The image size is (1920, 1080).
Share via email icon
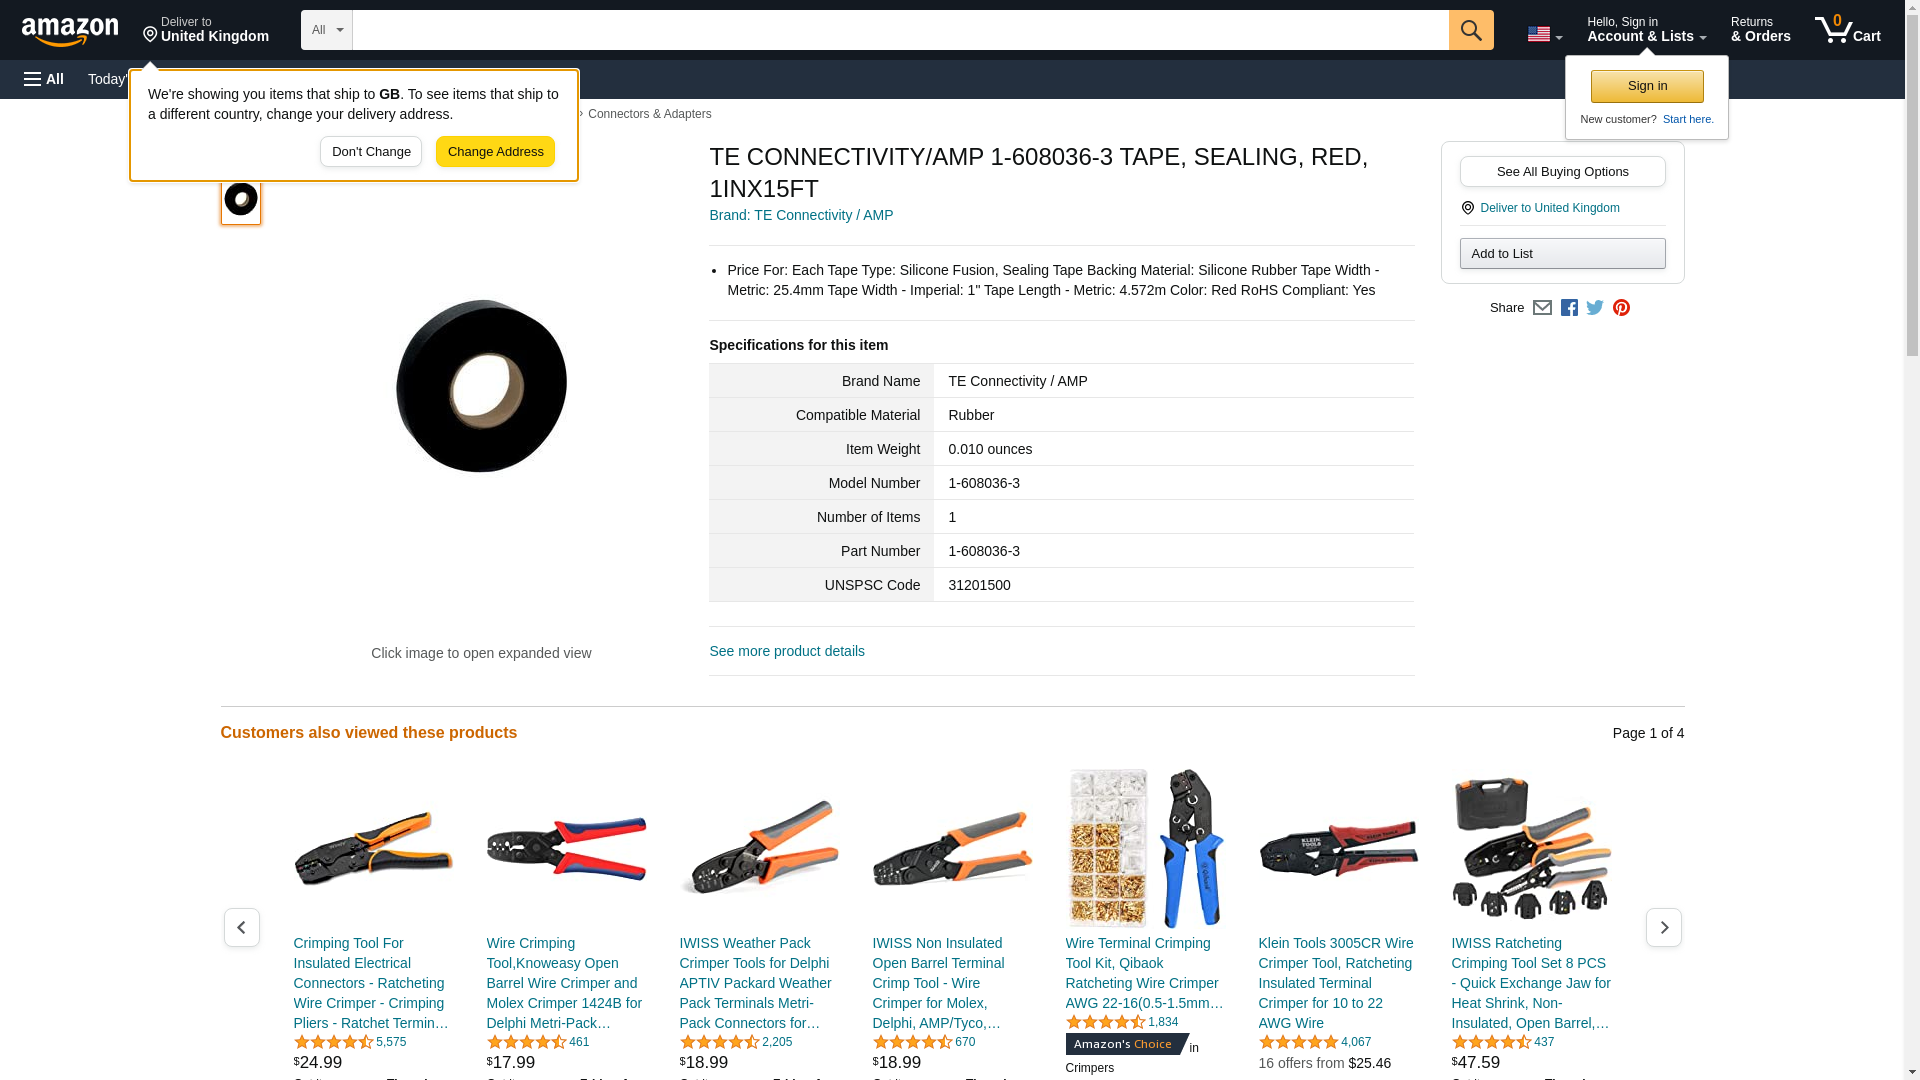[x=1541, y=308]
